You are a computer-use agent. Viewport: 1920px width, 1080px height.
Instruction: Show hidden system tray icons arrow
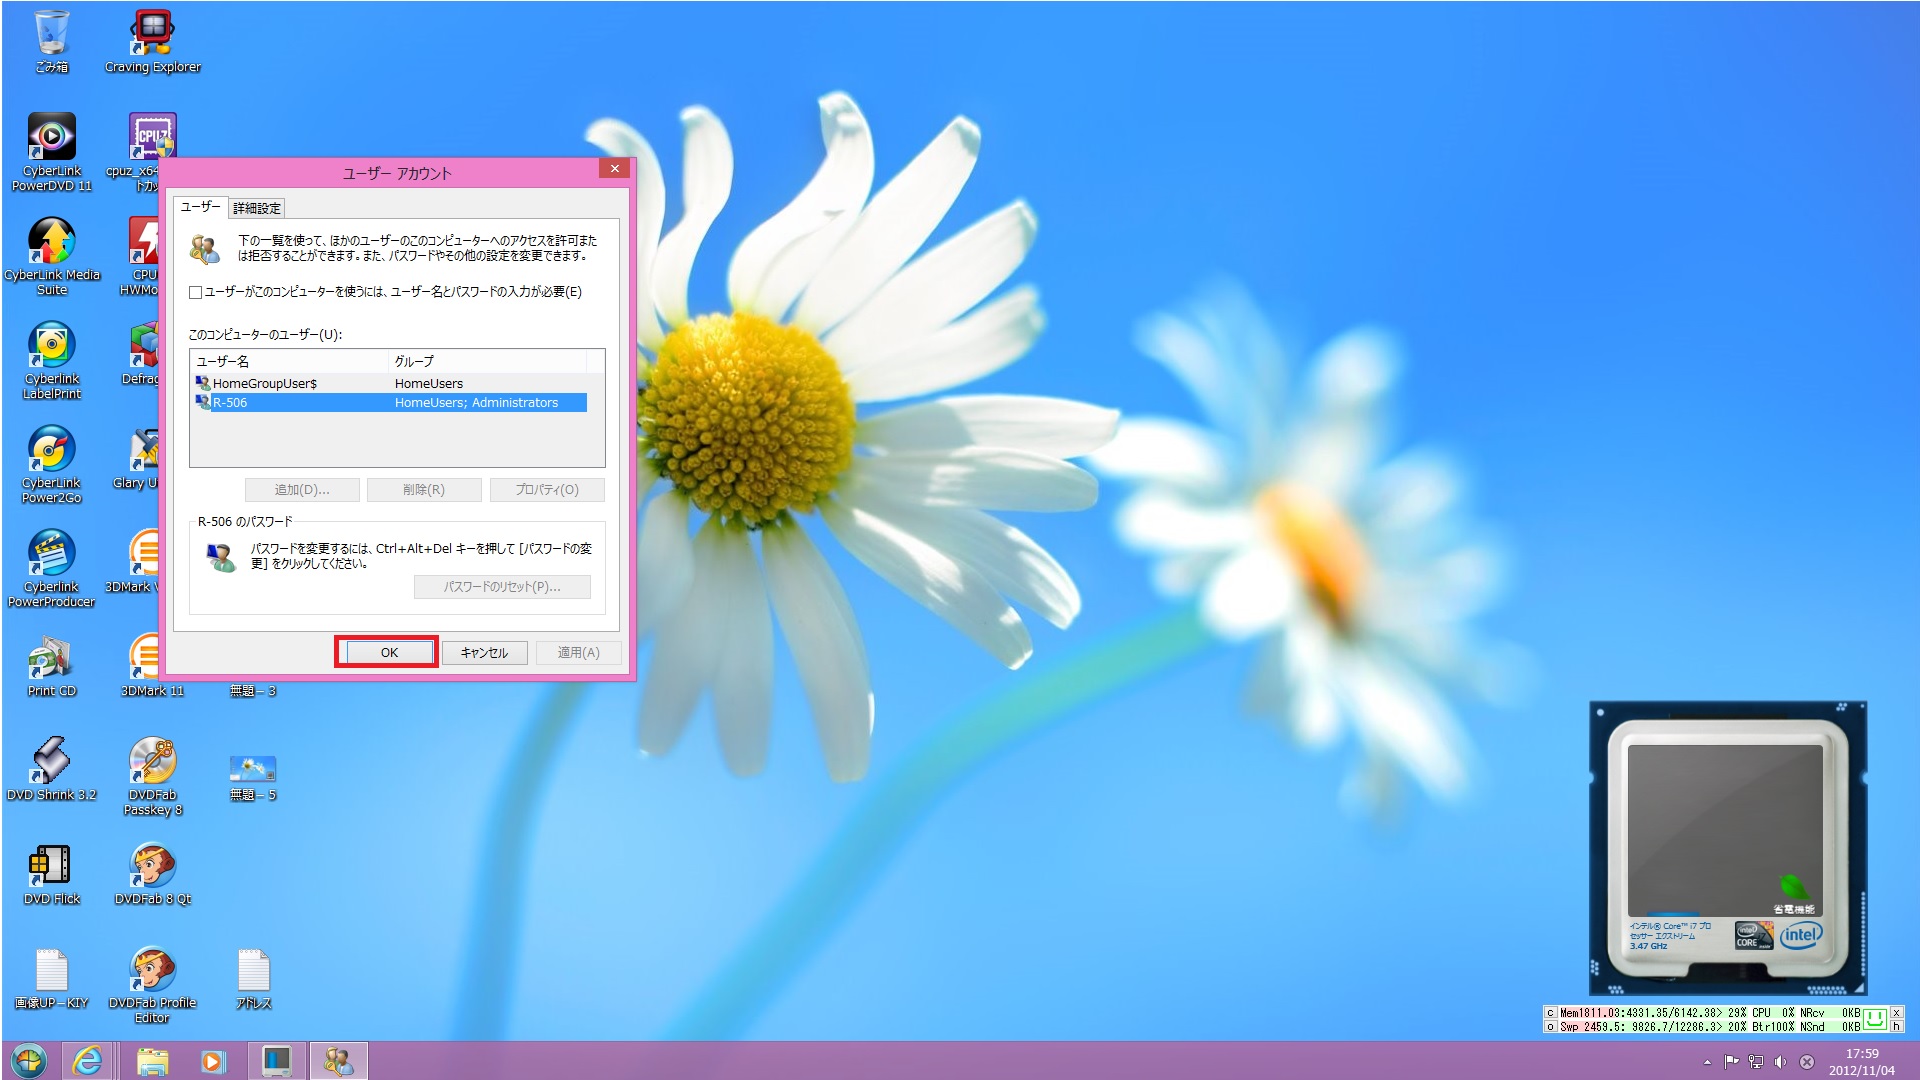pos(1707,1062)
